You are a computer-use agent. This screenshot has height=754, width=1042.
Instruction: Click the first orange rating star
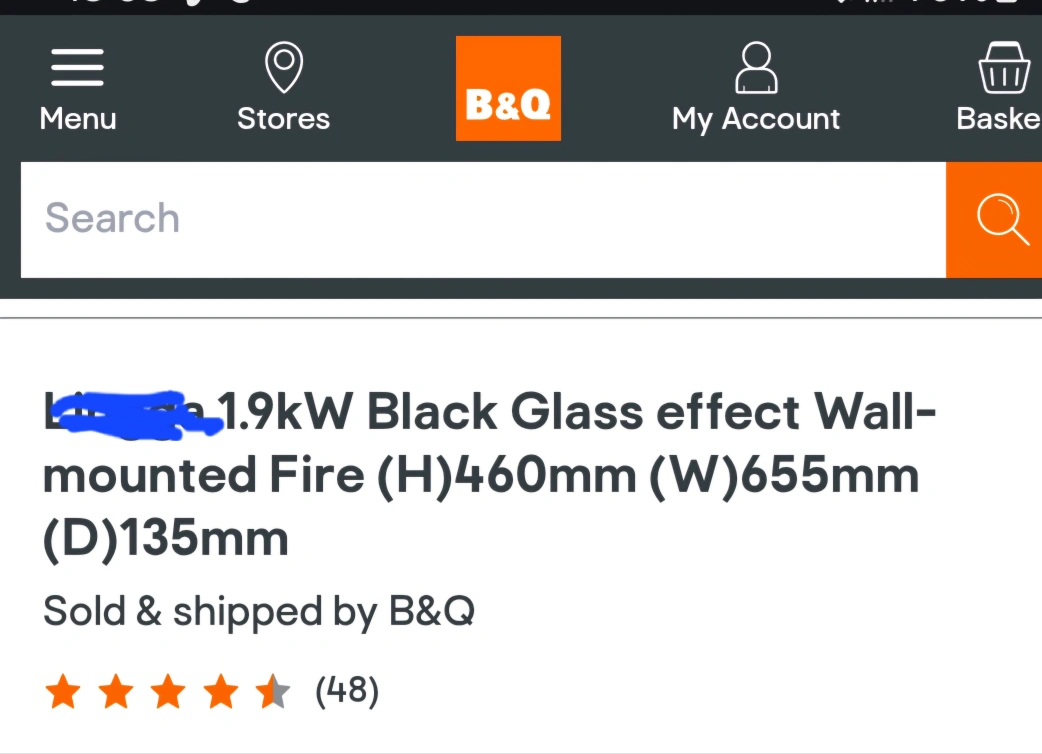coord(63,691)
